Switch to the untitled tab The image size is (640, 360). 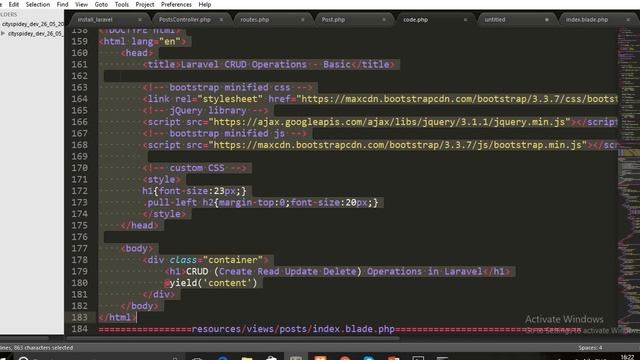(x=495, y=20)
